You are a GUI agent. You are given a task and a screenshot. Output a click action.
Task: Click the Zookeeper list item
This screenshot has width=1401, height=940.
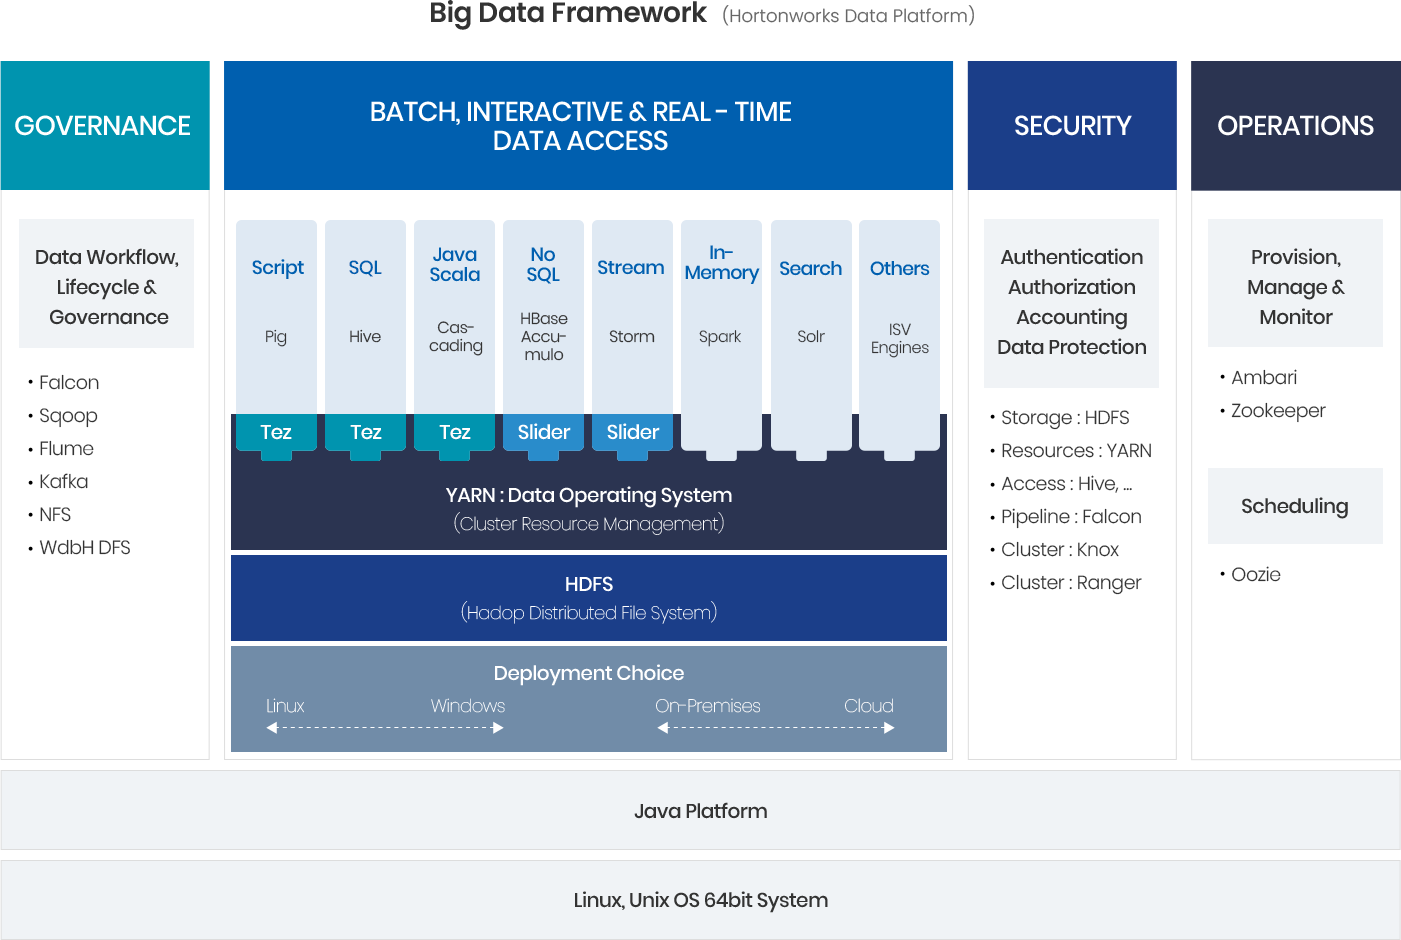1277,411
